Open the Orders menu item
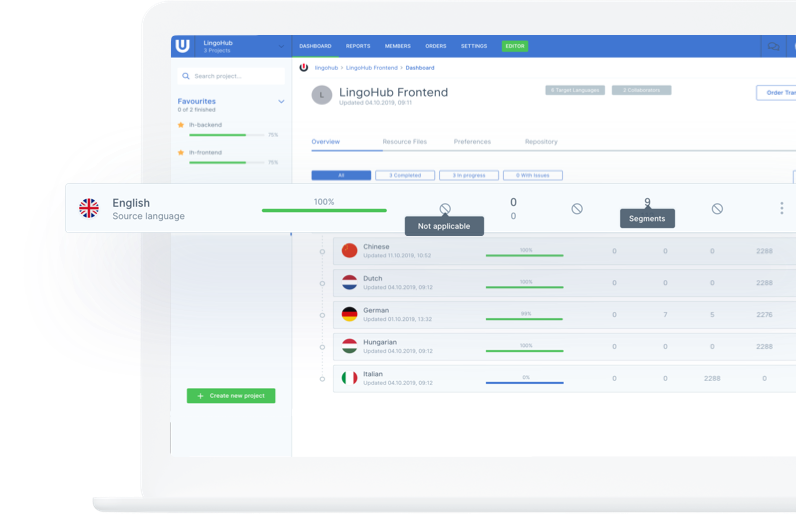 [436, 46]
